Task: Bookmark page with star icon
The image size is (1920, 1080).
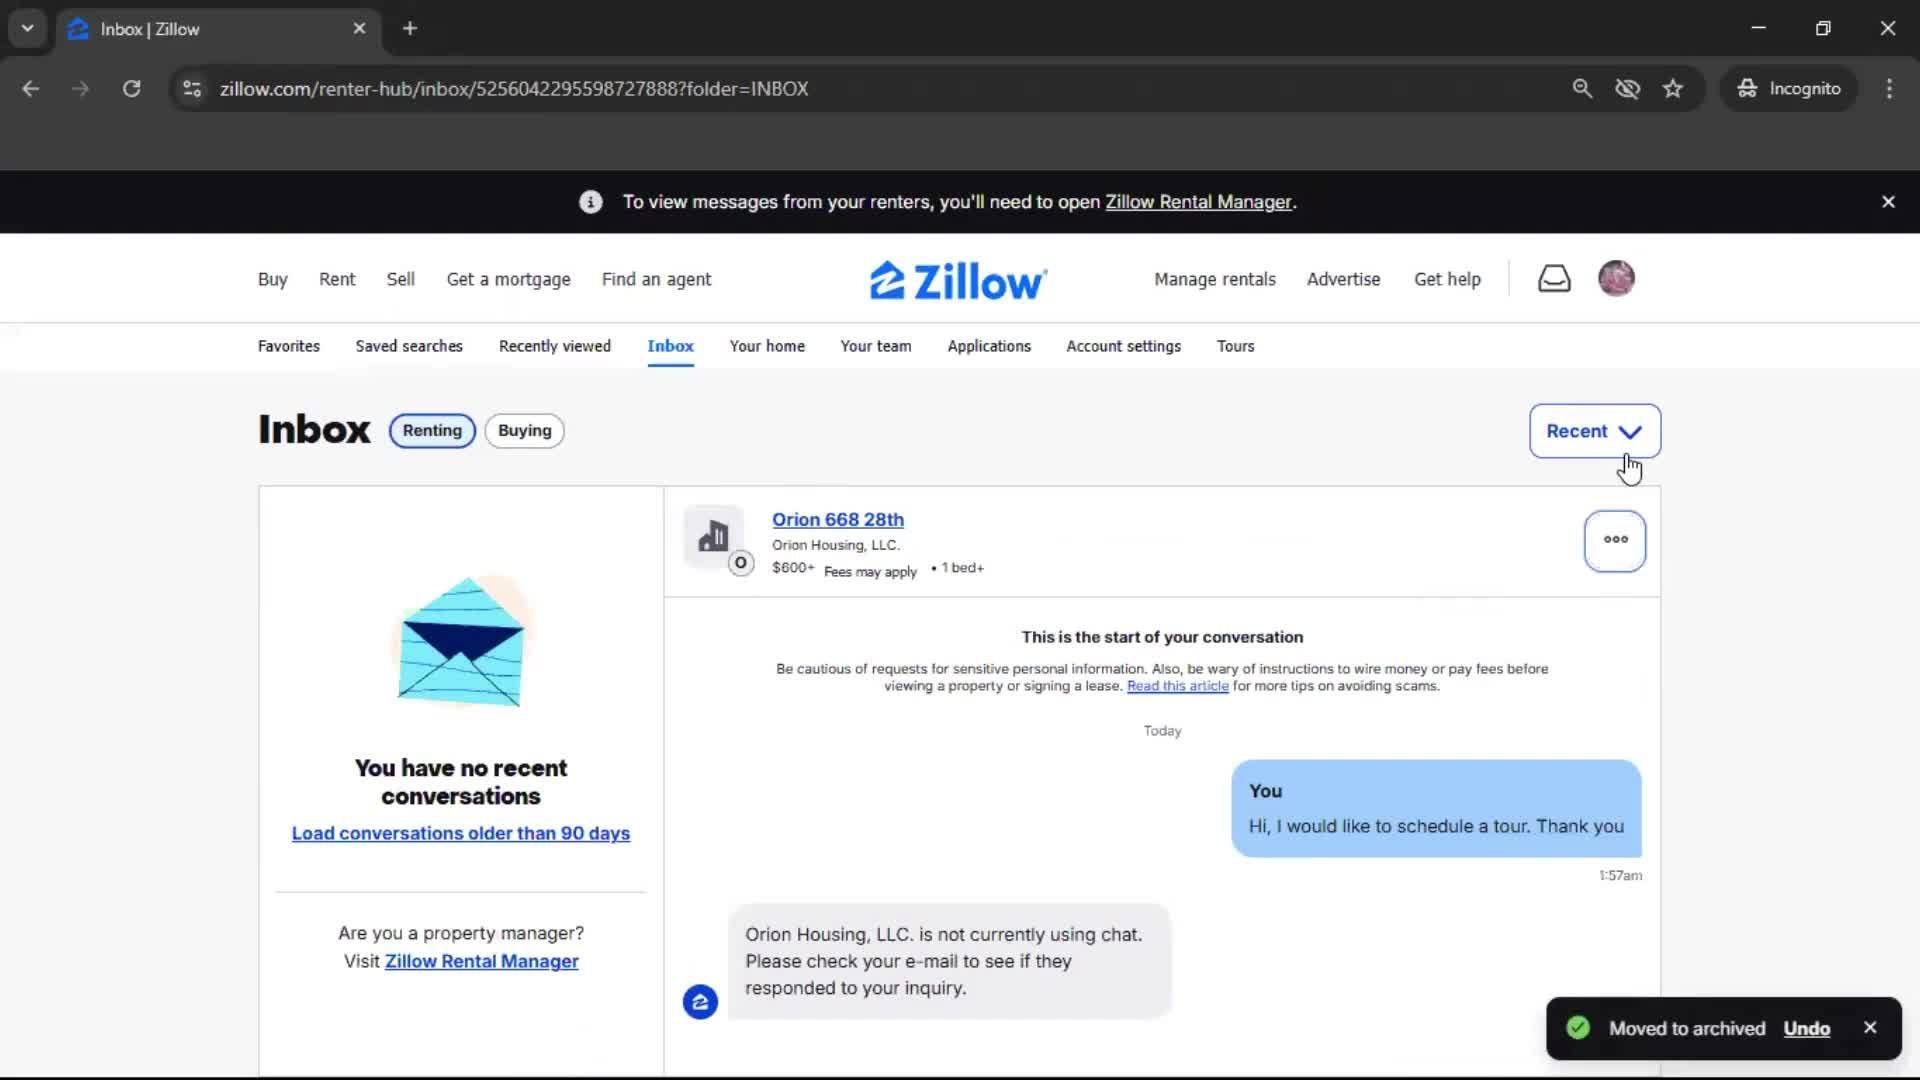Action: click(1672, 89)
